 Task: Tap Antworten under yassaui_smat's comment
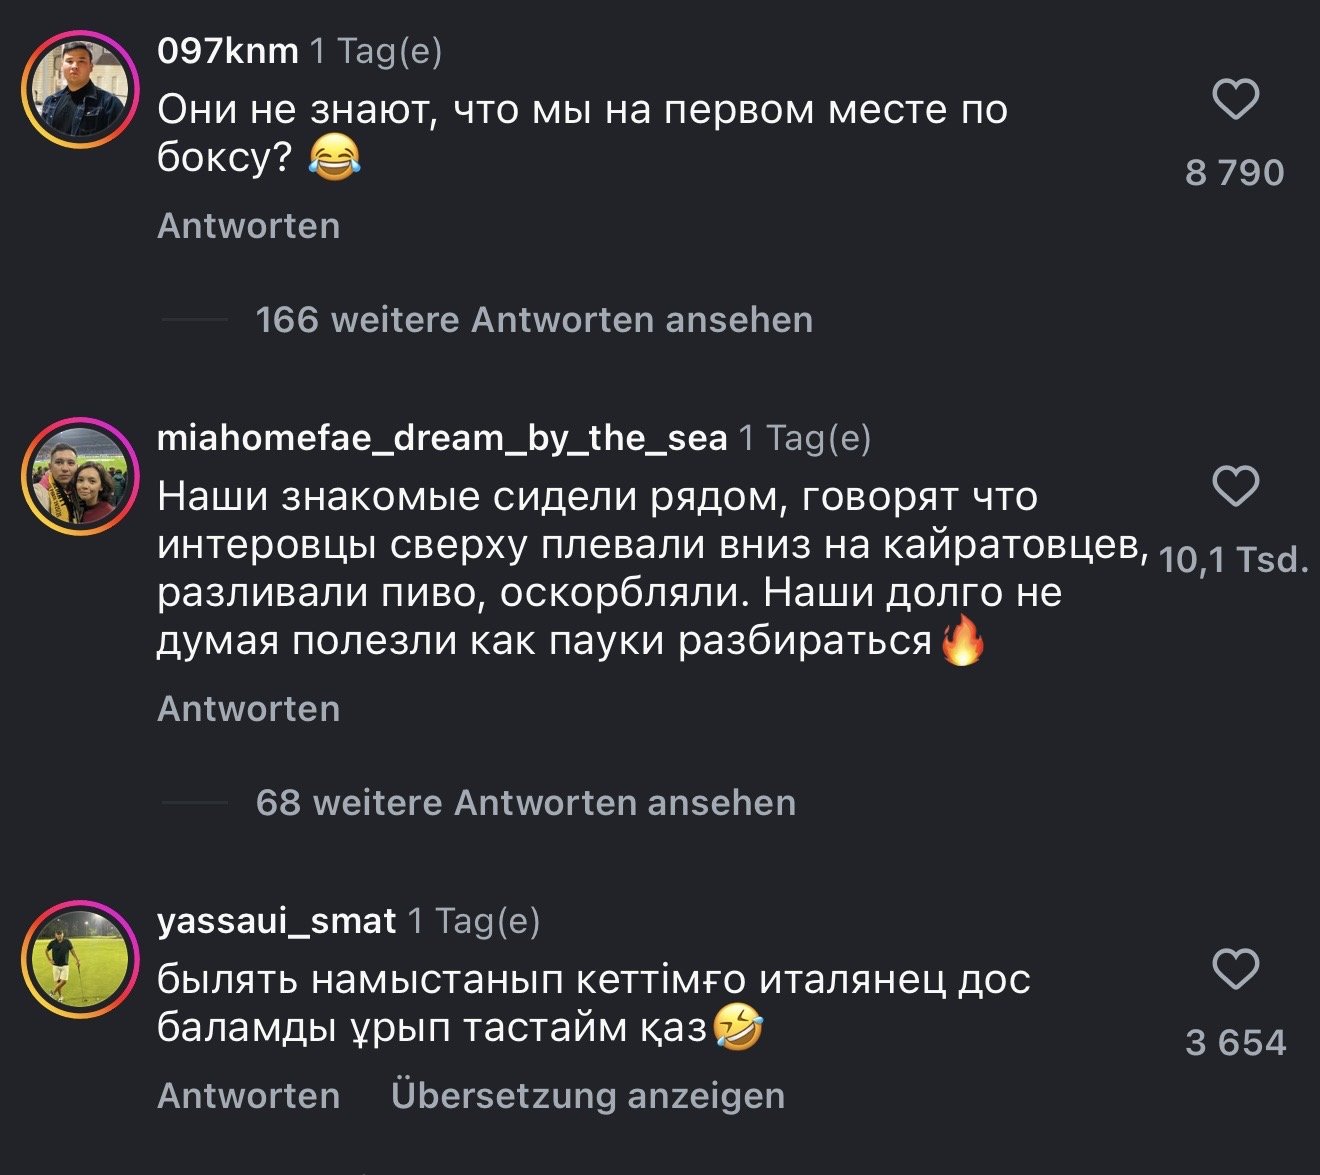(x=248, y=1096)
